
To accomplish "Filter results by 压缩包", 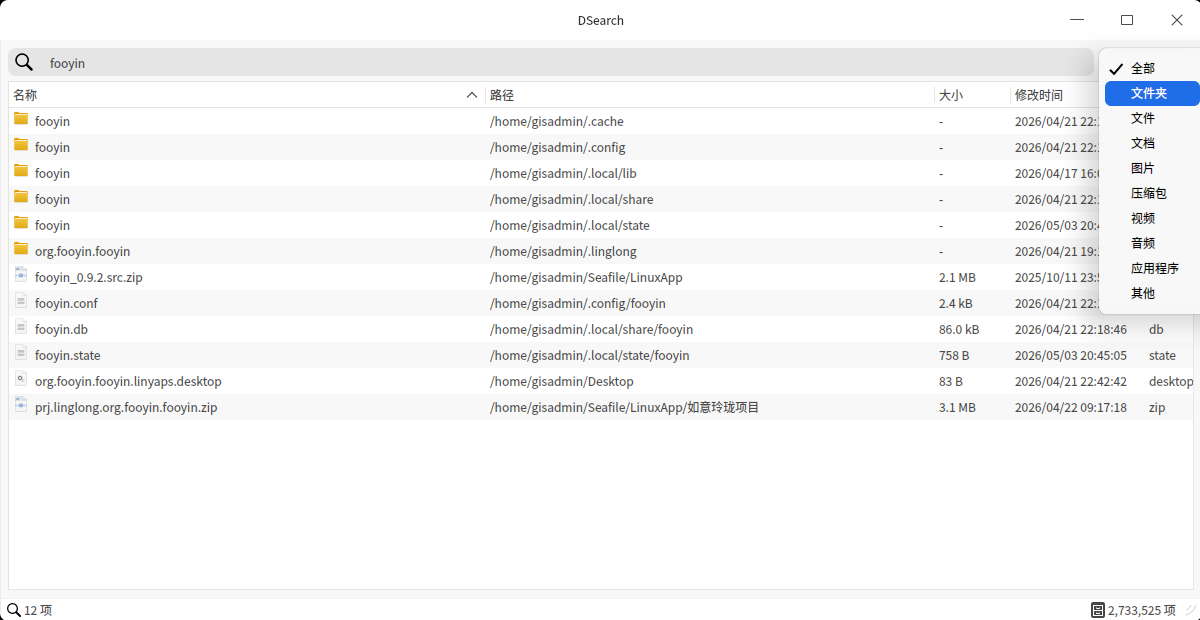I will (1152, 193).
